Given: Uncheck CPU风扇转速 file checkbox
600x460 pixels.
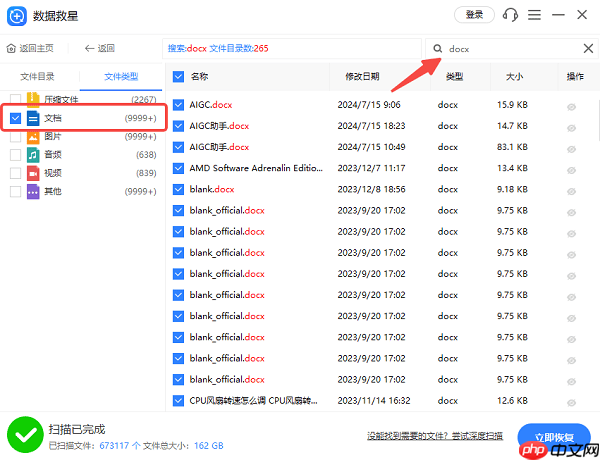Looking at the screenshot, I should 178,401.
